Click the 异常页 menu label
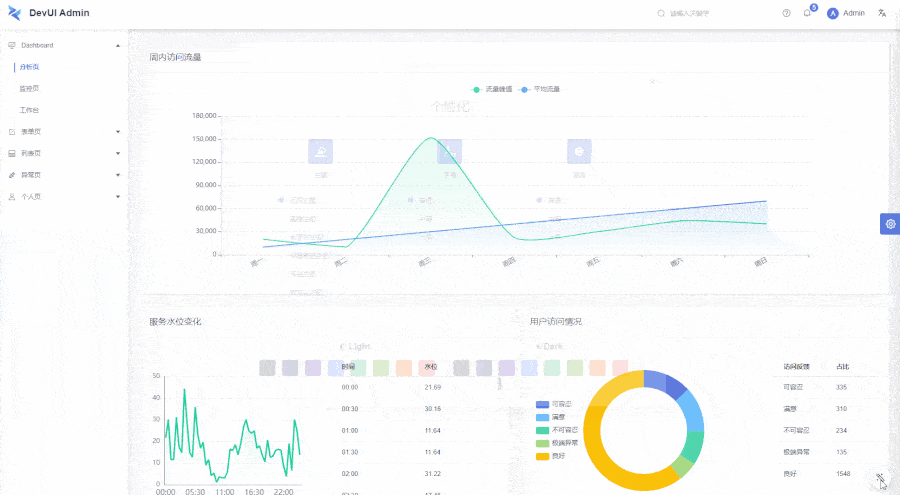The height and width of the screenshot is (495, 900). pos(31,175)
